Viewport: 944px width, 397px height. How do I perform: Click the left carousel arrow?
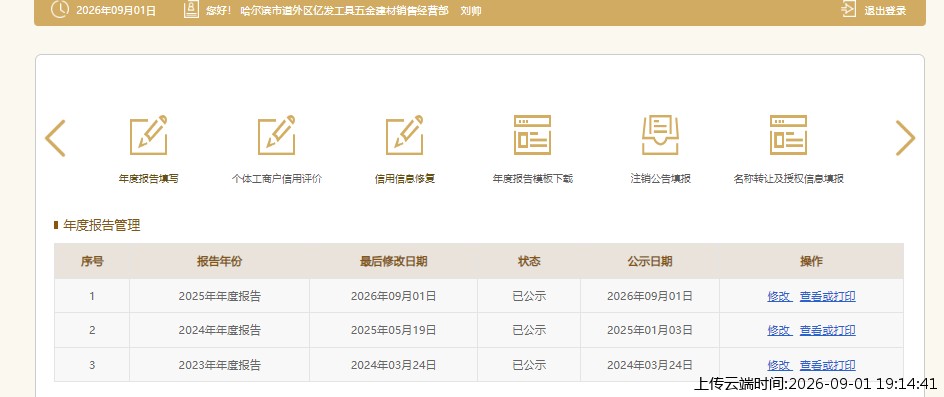55,138
